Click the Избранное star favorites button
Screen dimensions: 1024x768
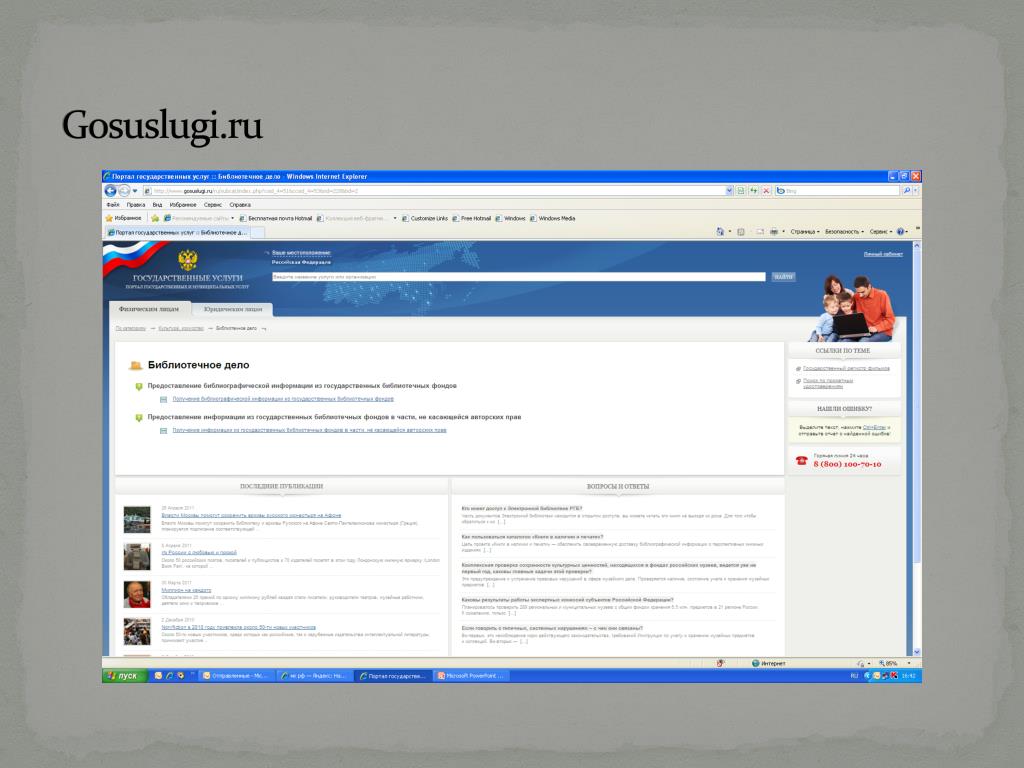[123, 218]
